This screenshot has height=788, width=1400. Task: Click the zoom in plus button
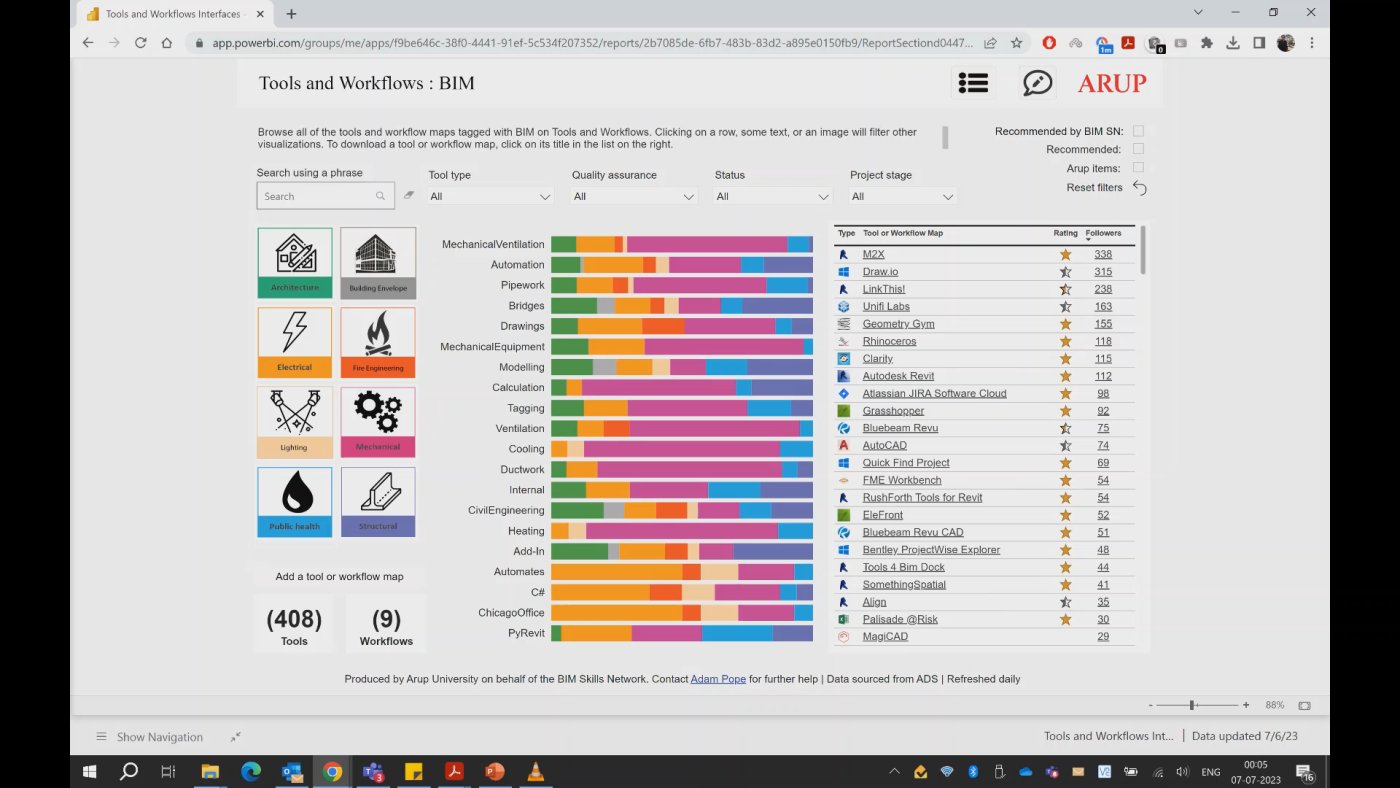[x=1246, y=705]
